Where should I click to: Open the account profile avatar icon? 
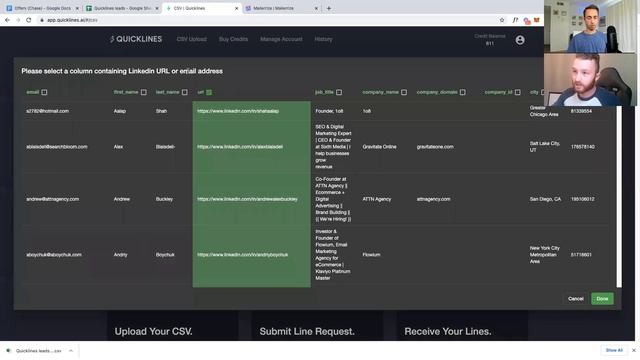(x=520, y=40)
